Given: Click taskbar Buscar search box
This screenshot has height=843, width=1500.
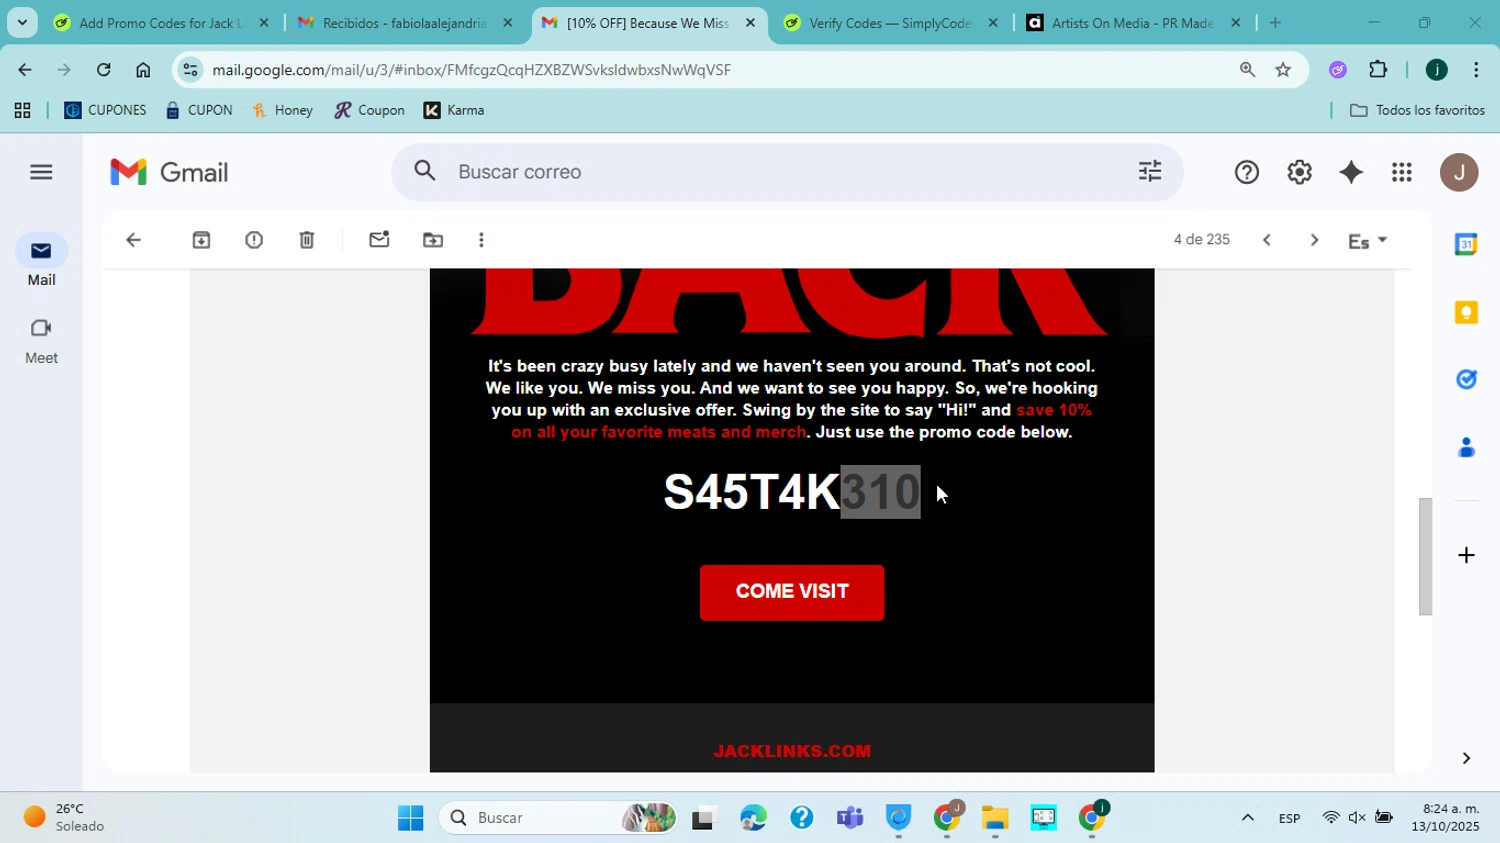Looking at the screenshot, I should coord(557,818).
